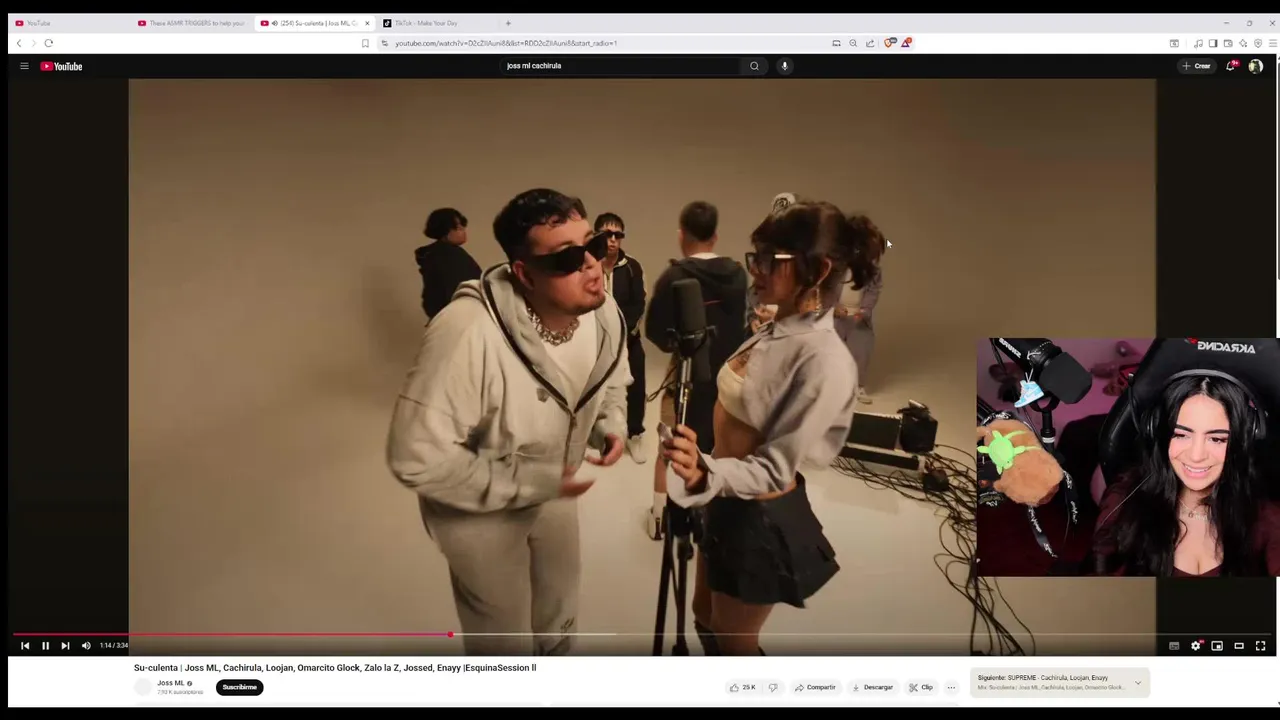This screenshot has height=720, width=1280.
Task: Switch to the 'These ASMR TRIGGERS' tab
Action: point(193,23)
